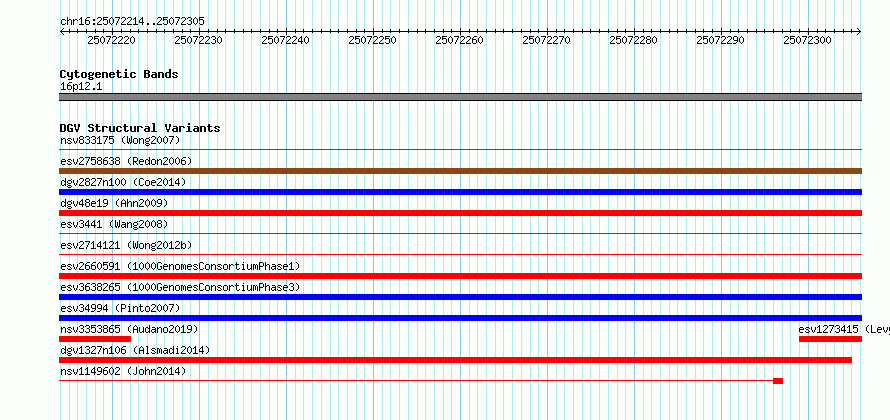Click the dgv1327n106 (Alsmadi2014) red bar
890x420 pixels.
coord(455,360)
